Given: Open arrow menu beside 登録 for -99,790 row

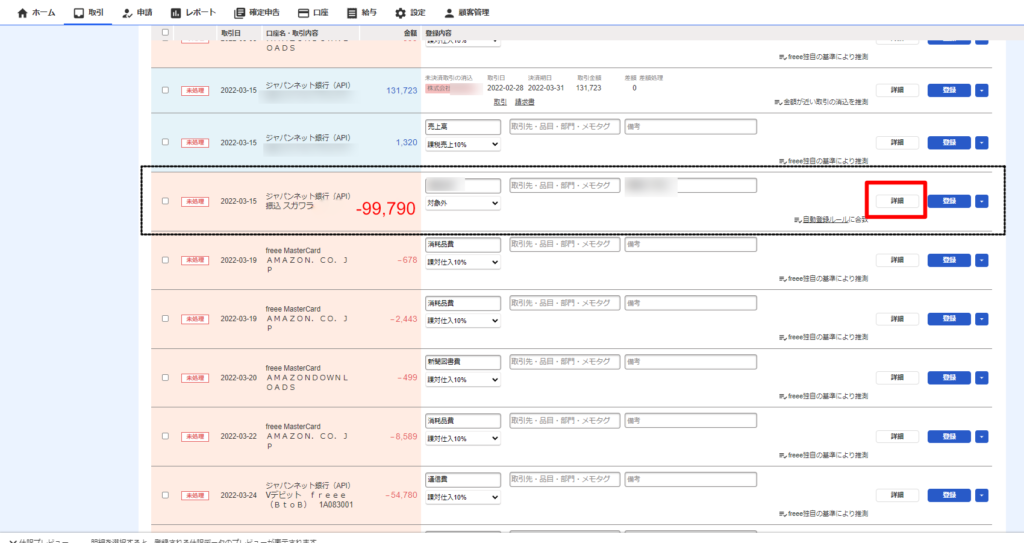Looking at the screenshot, I should click(x=981, y=201).
